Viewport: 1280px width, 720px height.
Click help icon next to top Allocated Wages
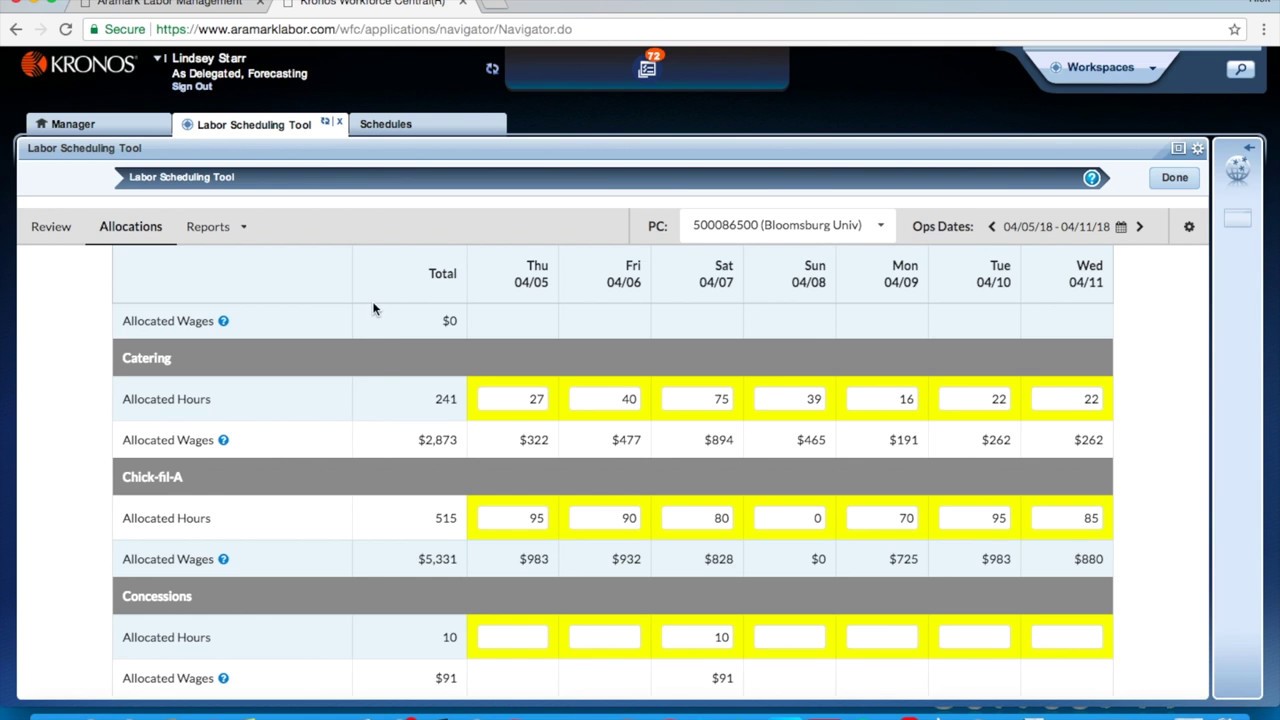pos(223,321)
